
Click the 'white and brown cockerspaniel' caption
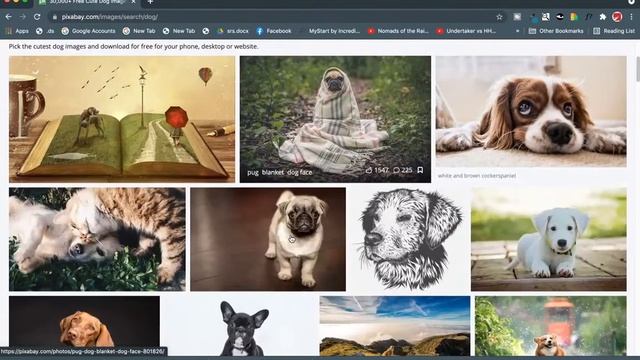pos(477,176)
